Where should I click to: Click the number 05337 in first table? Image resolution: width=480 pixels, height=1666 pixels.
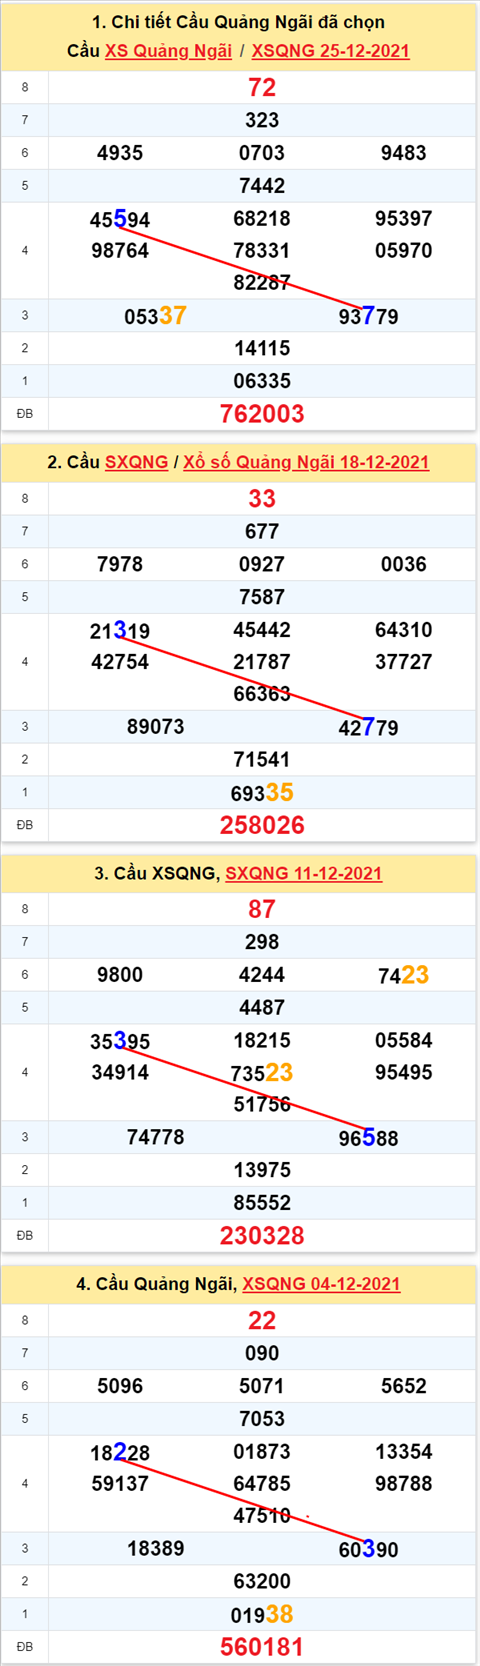pyautogui.click(x=155, y=316)
